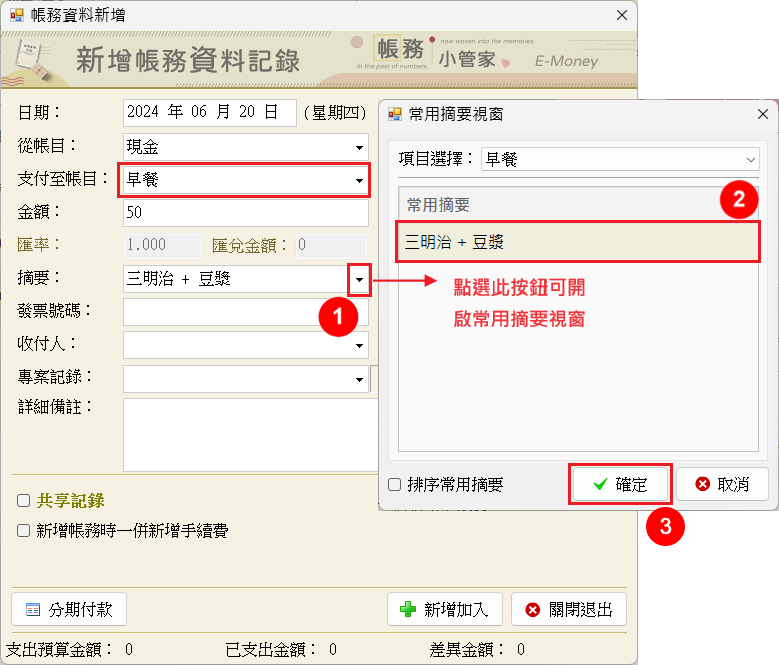Click the 取消 button
The image size is (779, 665).
(x=722, y=484)
